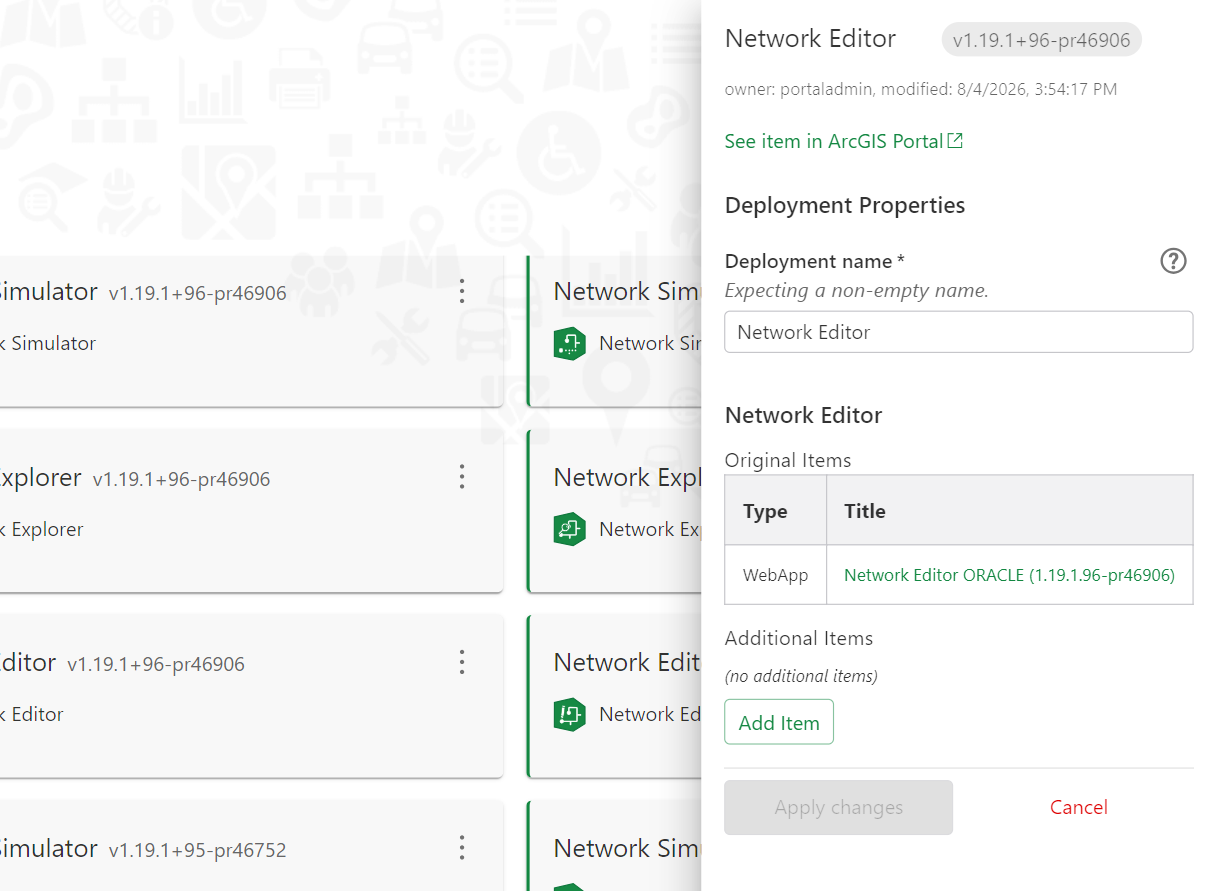Viewport: 1210px width, 891px height.
Task: Click the Type column header
Action: (776, 511)
